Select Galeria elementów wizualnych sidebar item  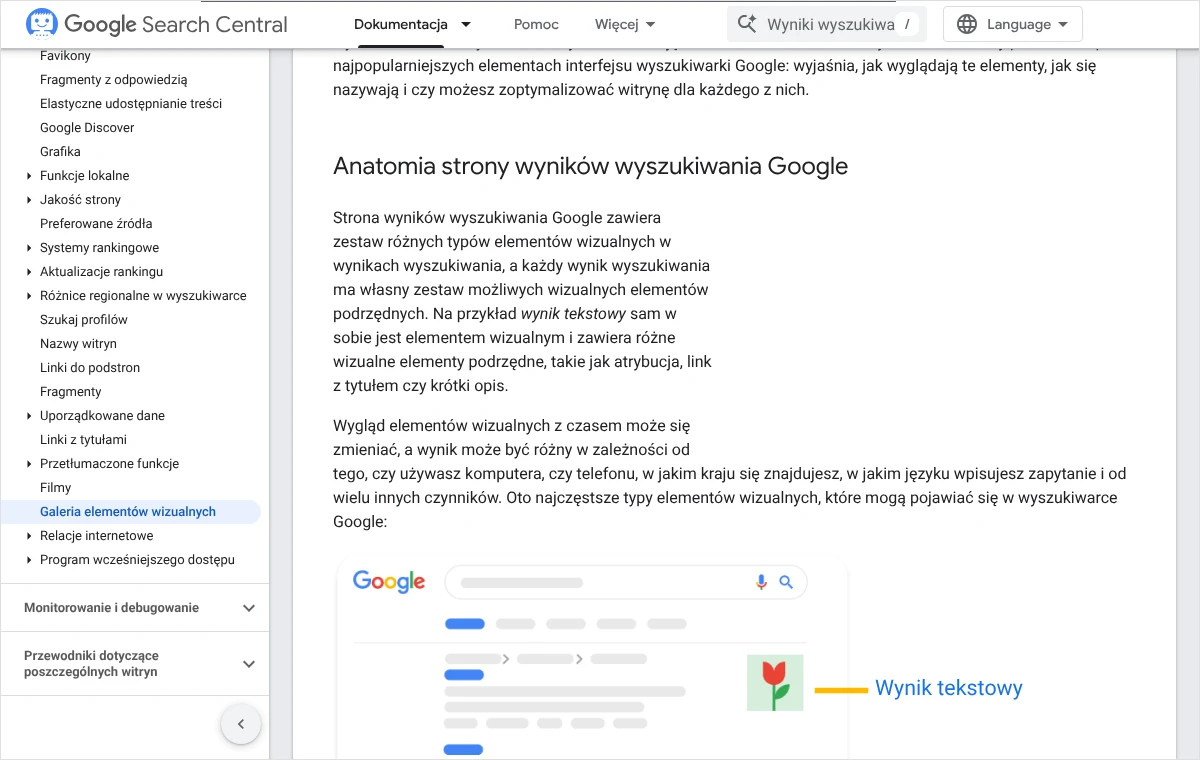[x=128, y=512]
